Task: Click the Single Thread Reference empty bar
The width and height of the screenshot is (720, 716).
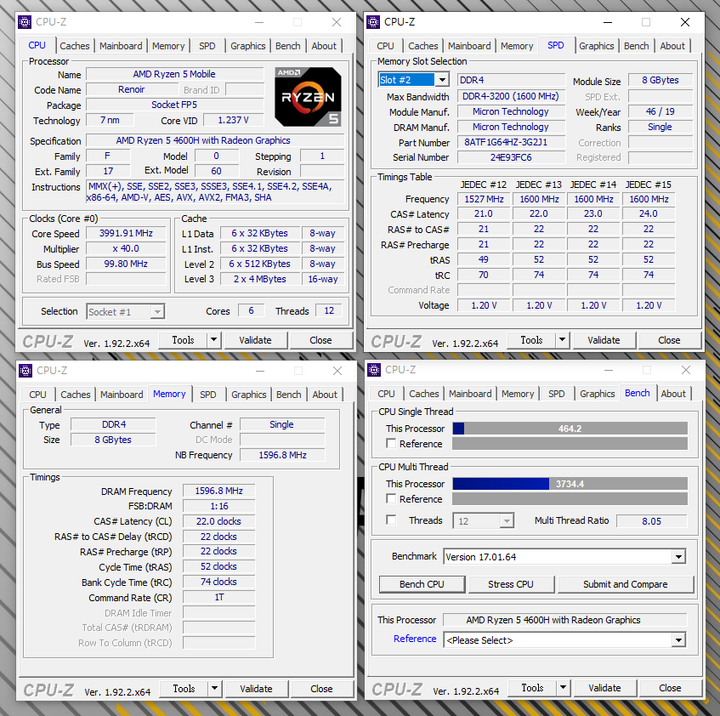Action: (570, 443)
